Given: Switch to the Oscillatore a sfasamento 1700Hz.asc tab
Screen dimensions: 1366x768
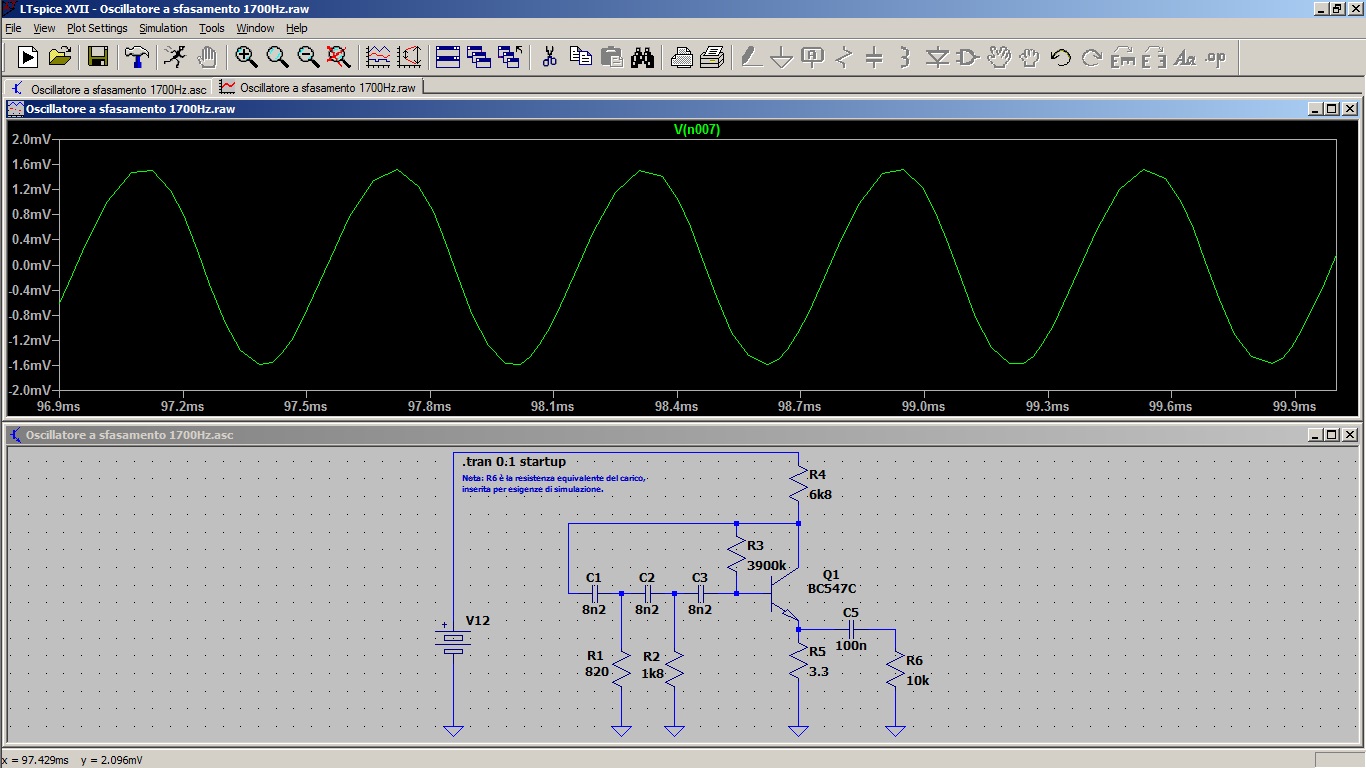Looking at the screenshot, I should pos(109,88).
